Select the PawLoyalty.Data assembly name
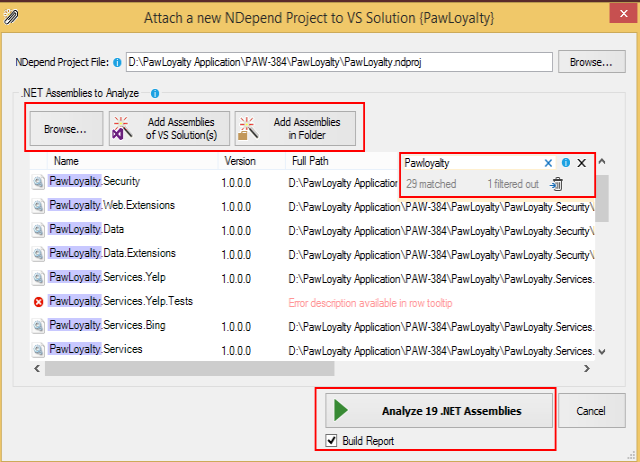The height and width of the screenshot is (462, 640). pos(86,229)
